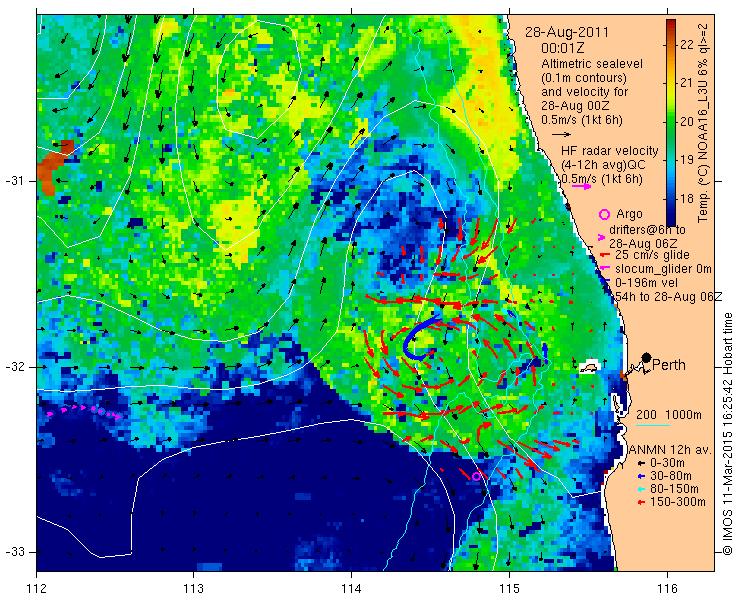Click the 'slocum_glider 0m' legend text
The image size is (740, 600).
tap(663, 269)
